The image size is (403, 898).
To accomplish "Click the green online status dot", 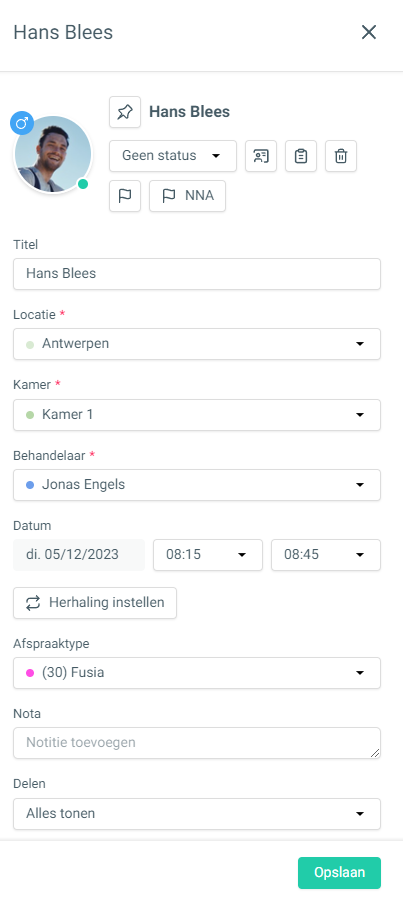I will tap(83, 184).
